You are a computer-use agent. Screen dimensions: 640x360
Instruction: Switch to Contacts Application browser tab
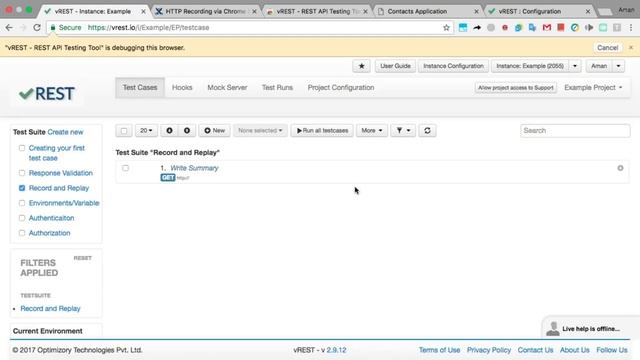(x=427, y=11)
